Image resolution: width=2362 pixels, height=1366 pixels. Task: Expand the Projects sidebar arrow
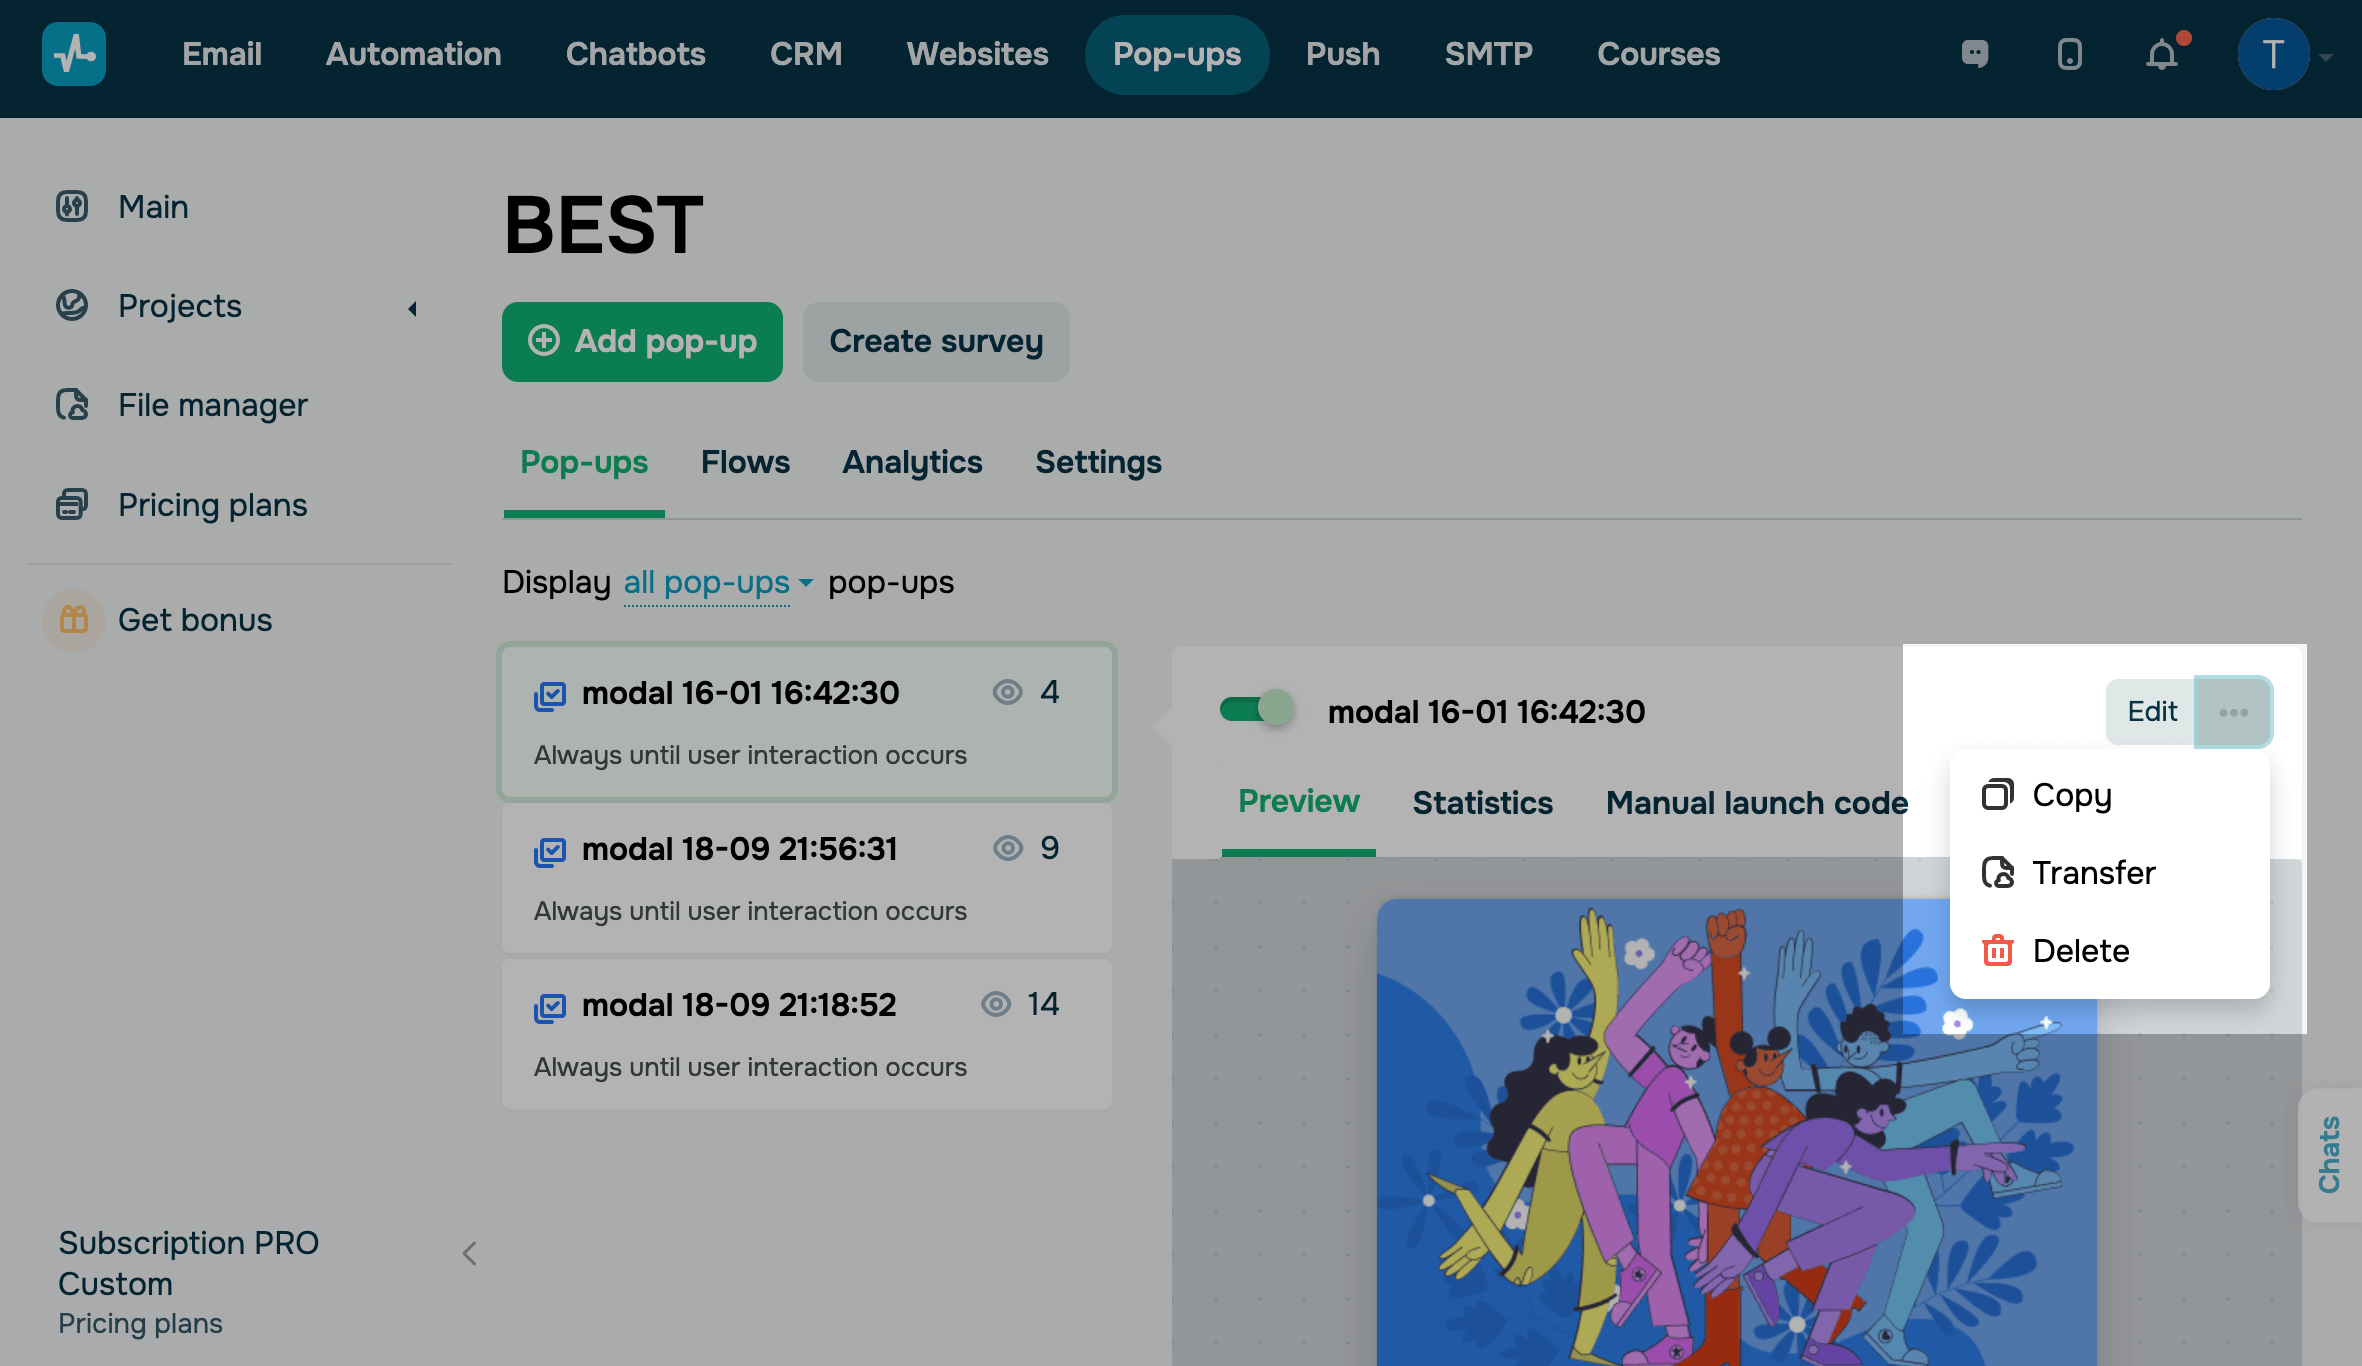[412, 308]
